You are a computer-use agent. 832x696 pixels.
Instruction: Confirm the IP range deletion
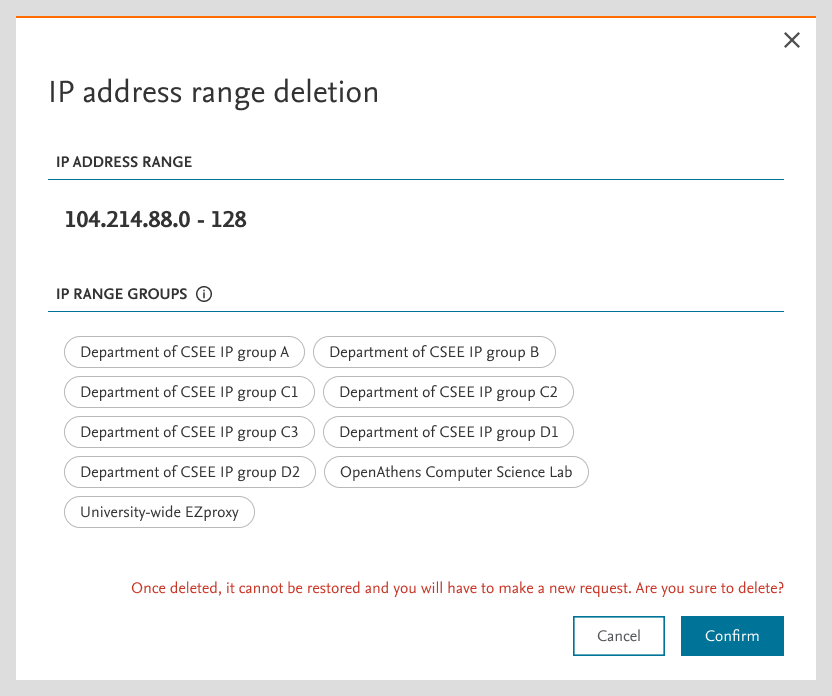[732, 636]
